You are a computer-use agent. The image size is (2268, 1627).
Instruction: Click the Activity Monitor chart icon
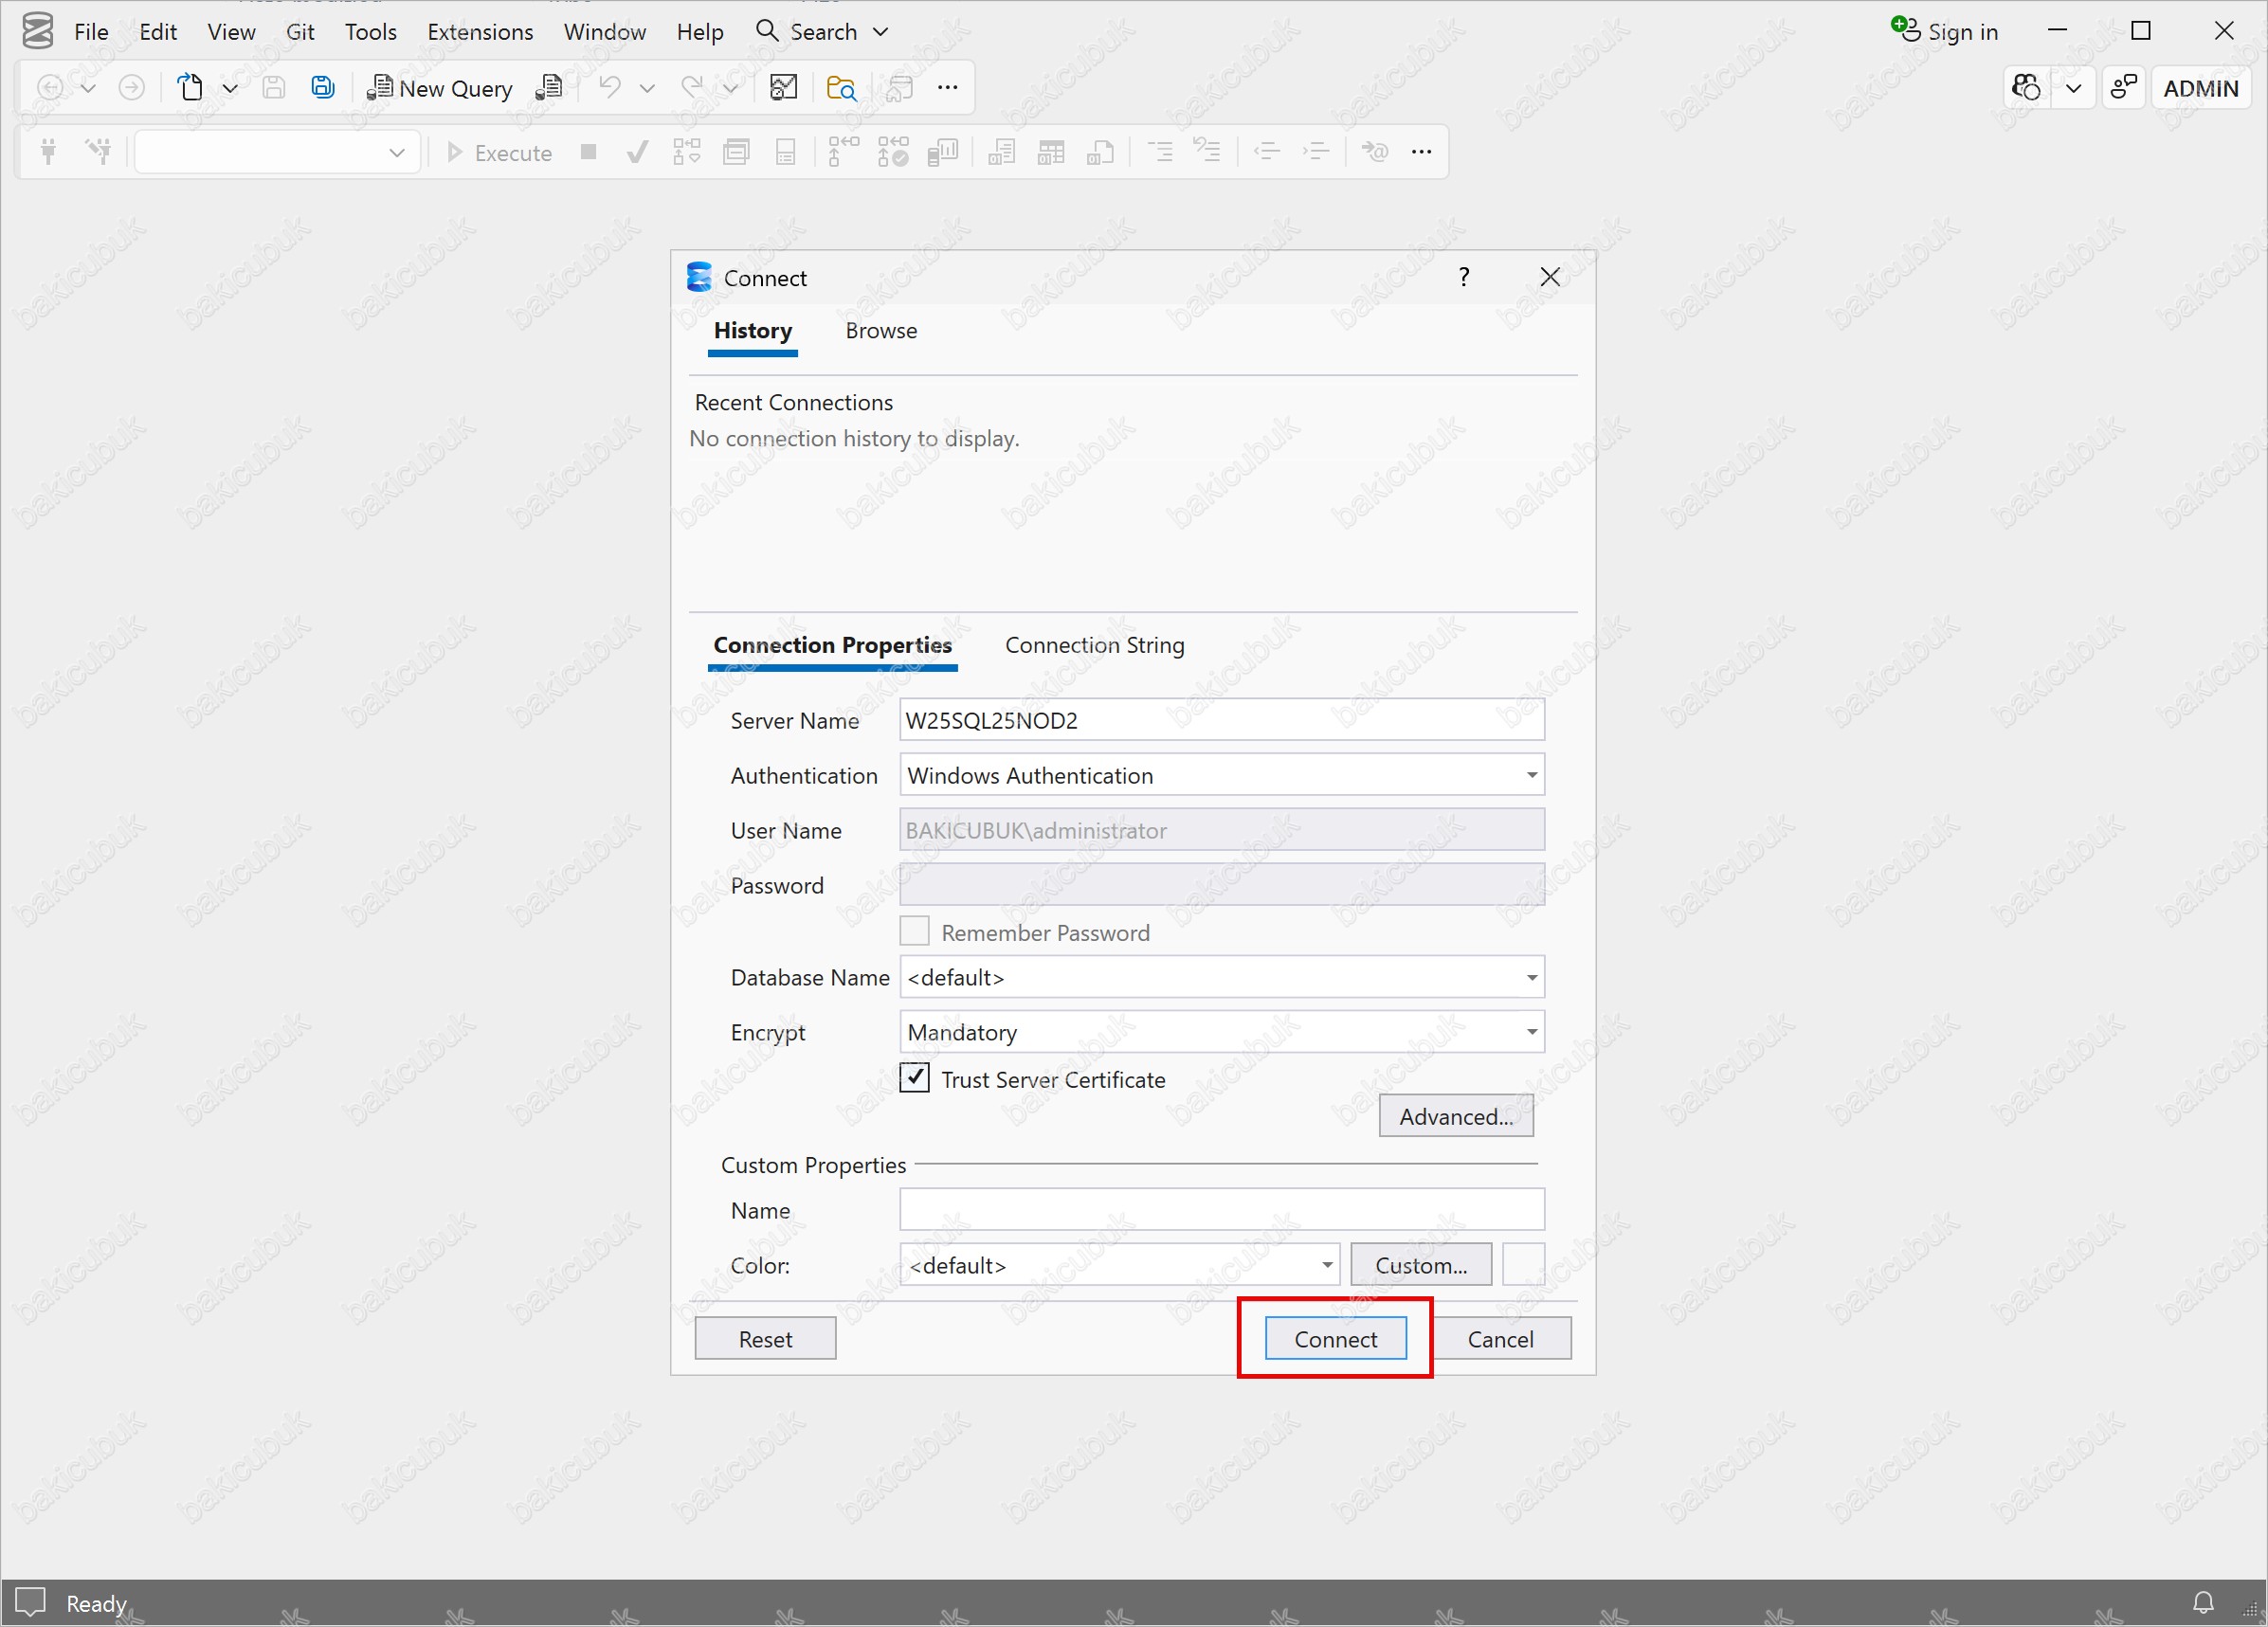coord(783,88)
